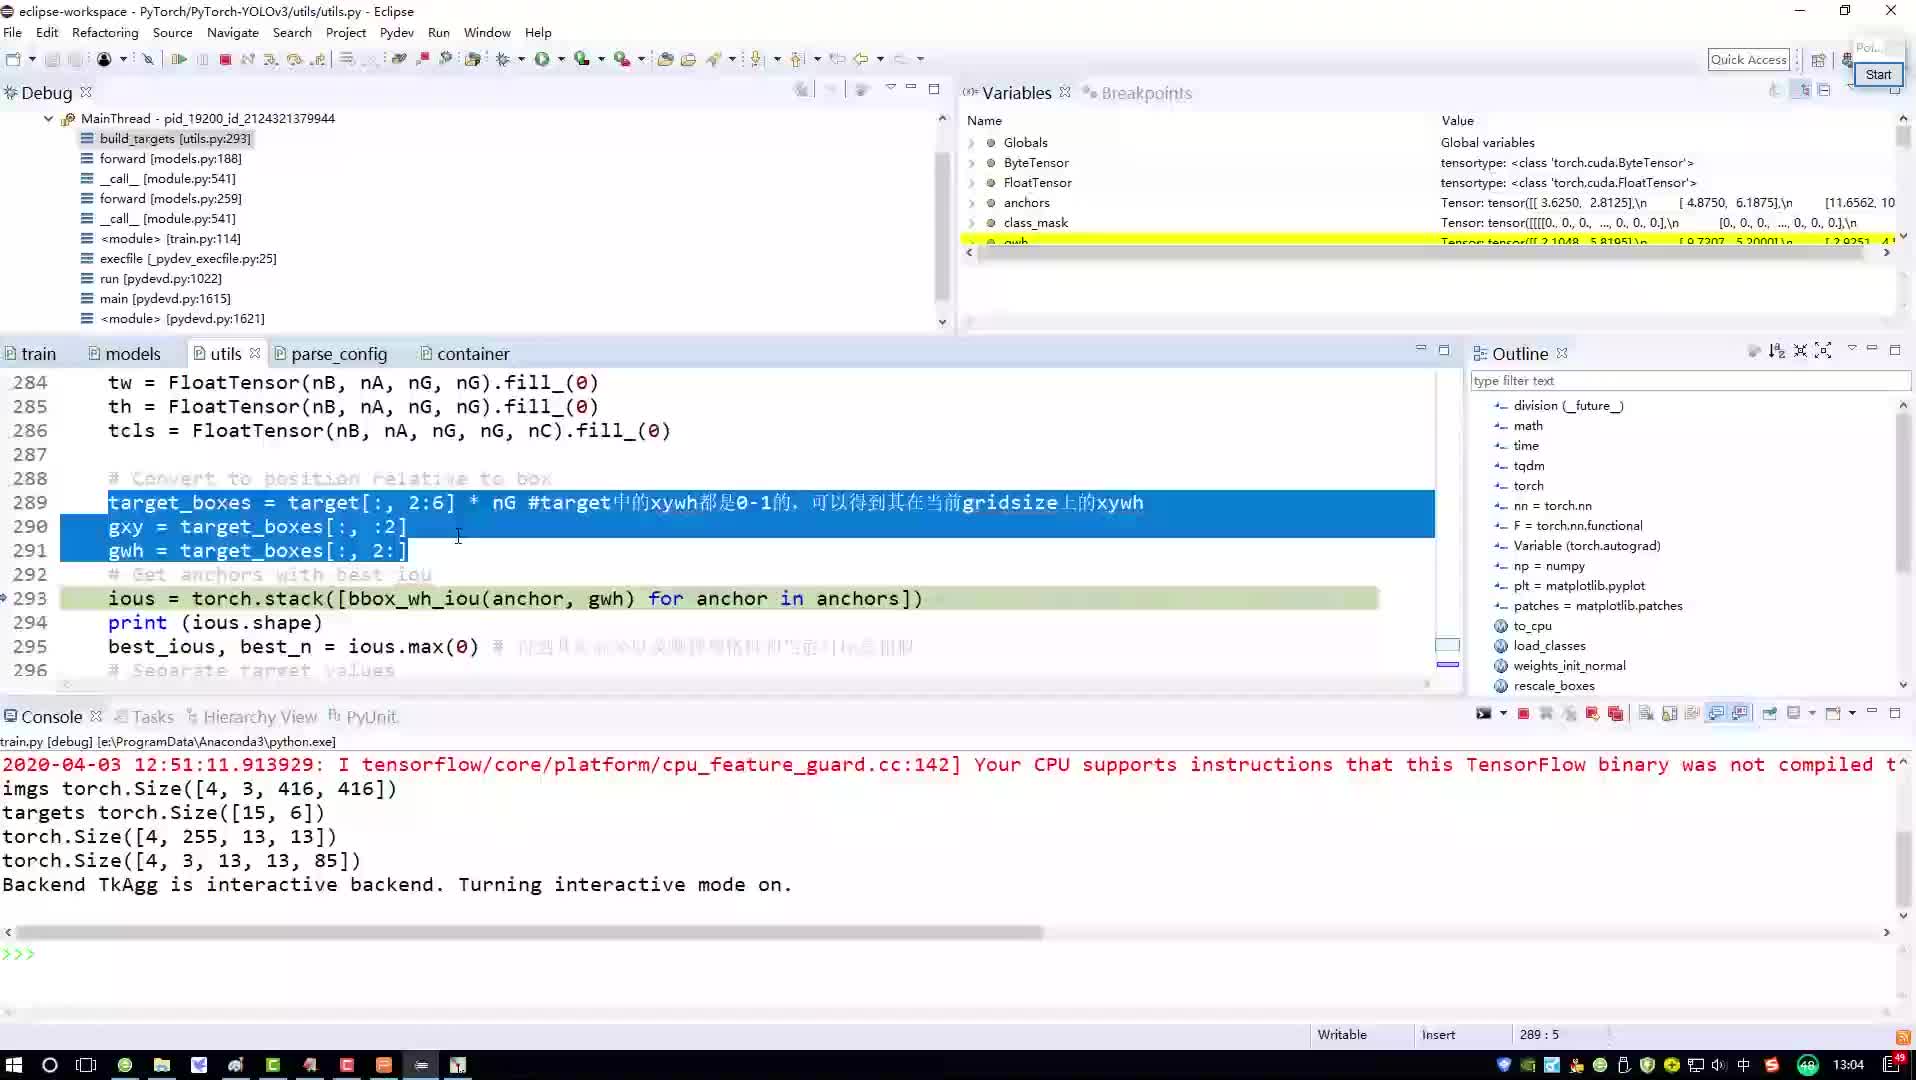Select <module> [train.py:114] stack frame

tap(170, 239)
